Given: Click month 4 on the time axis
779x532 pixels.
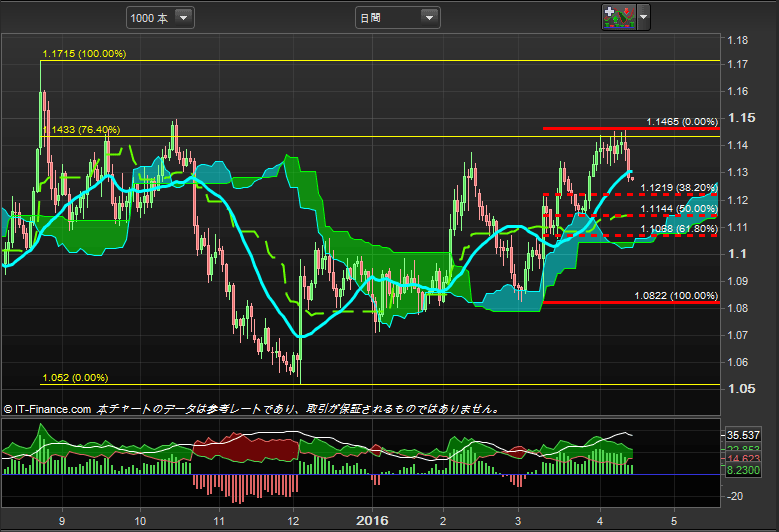Looking at the screenshot, I should point(600,521).
